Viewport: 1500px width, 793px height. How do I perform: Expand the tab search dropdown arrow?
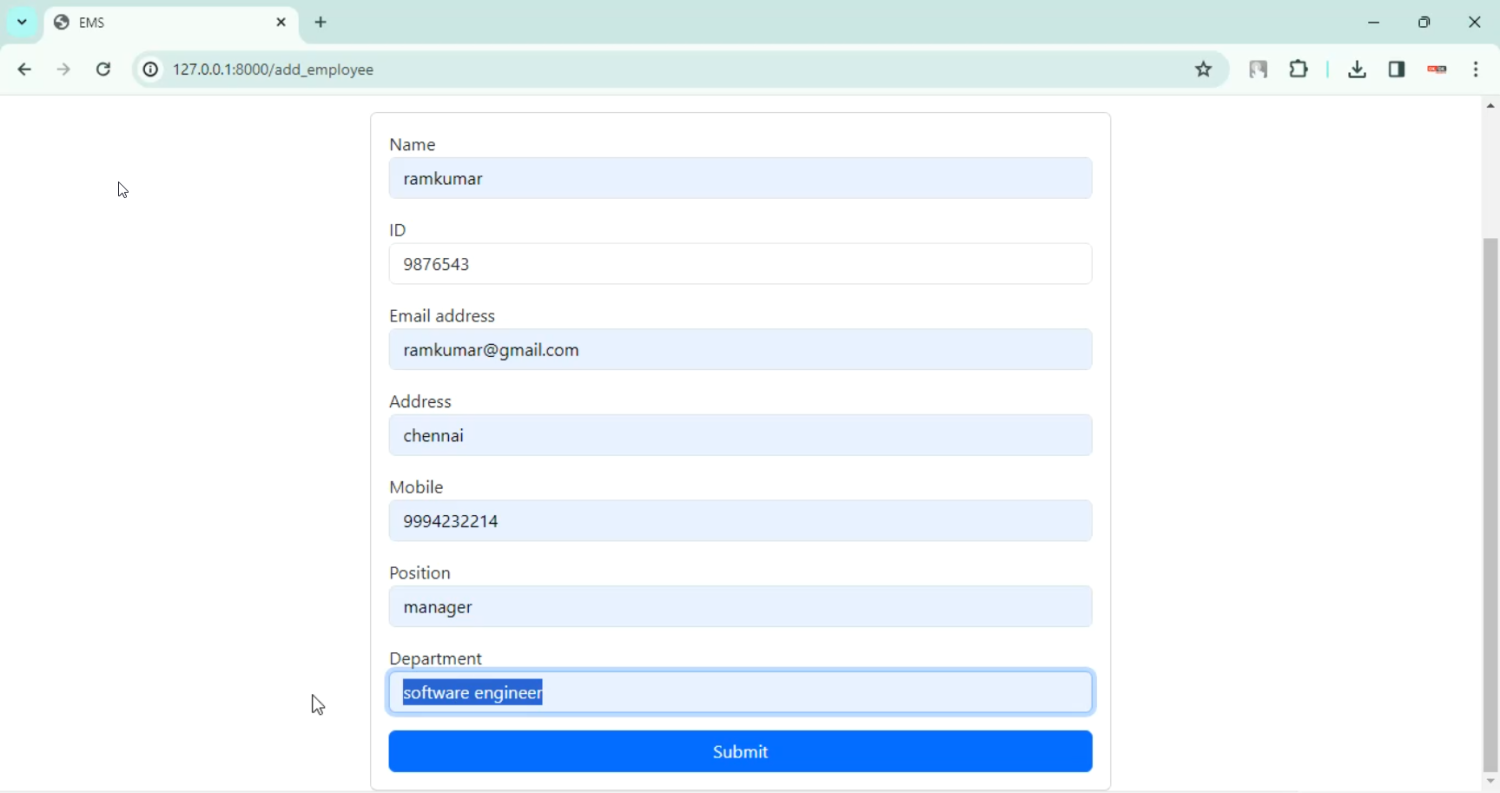point(22,22)
